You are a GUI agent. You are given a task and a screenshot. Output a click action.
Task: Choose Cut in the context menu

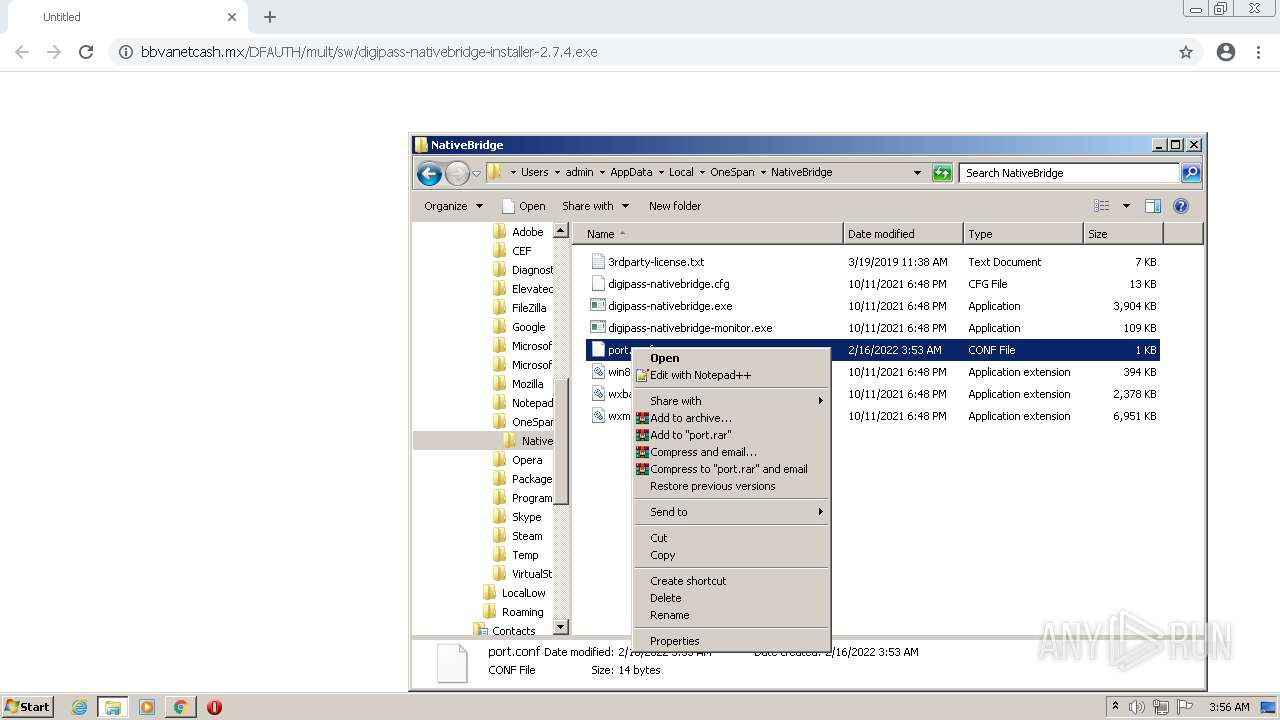click(732, 538)
